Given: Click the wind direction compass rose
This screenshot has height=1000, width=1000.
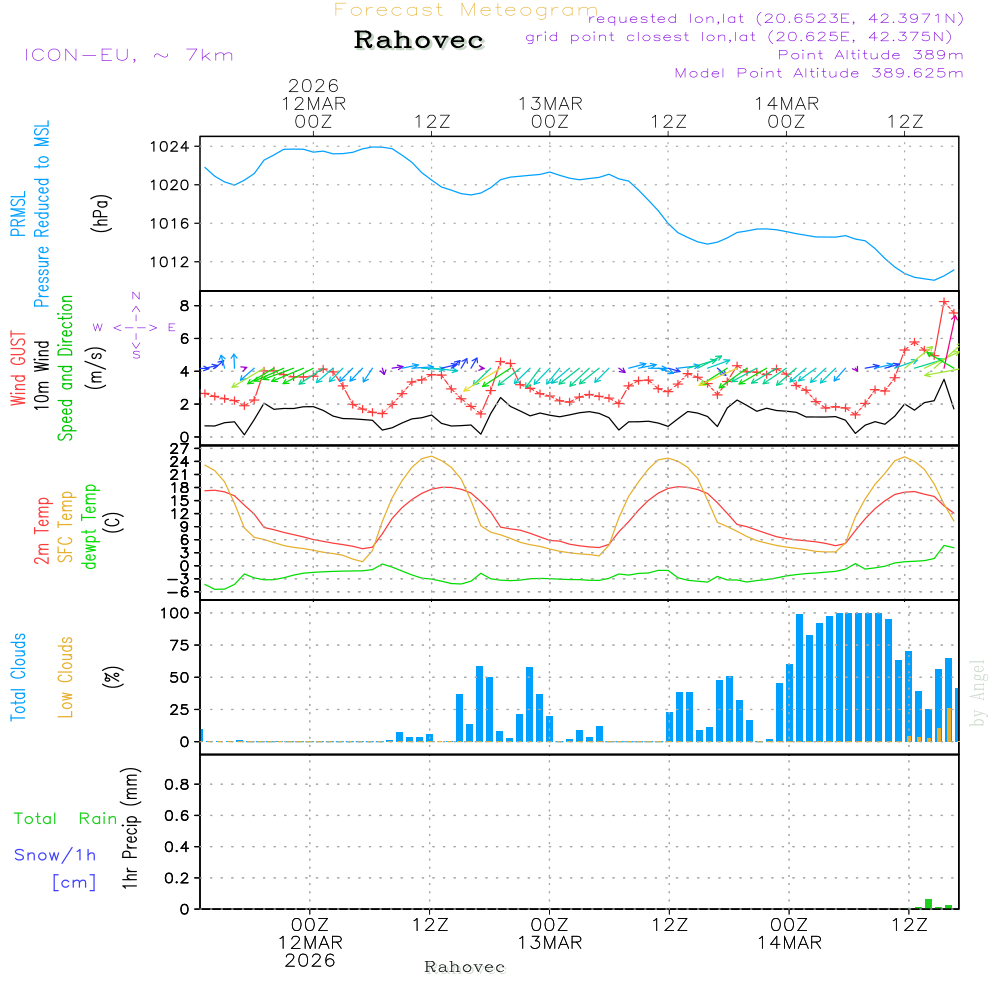Looking at the screenshot, I should [x=135, y=326].
